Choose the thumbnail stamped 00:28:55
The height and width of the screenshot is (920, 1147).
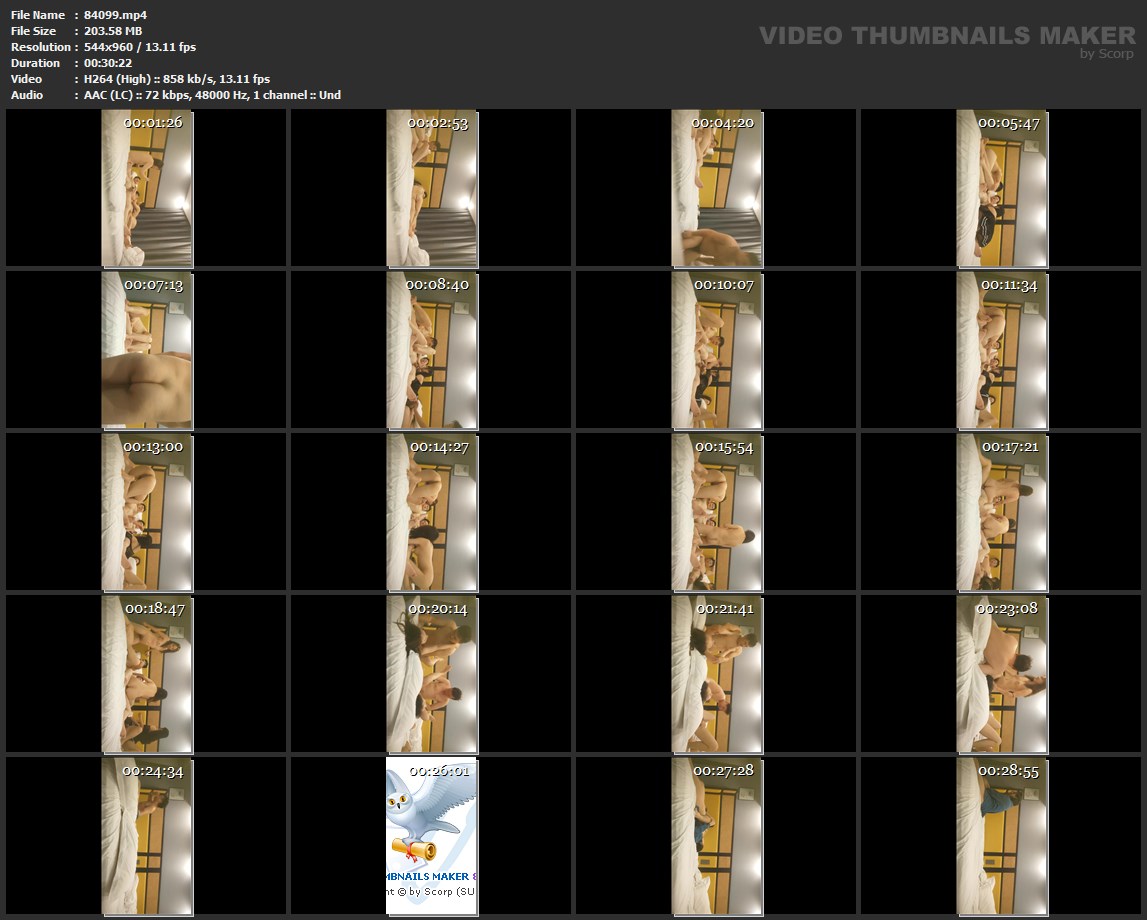click(x=1002, y=836)
